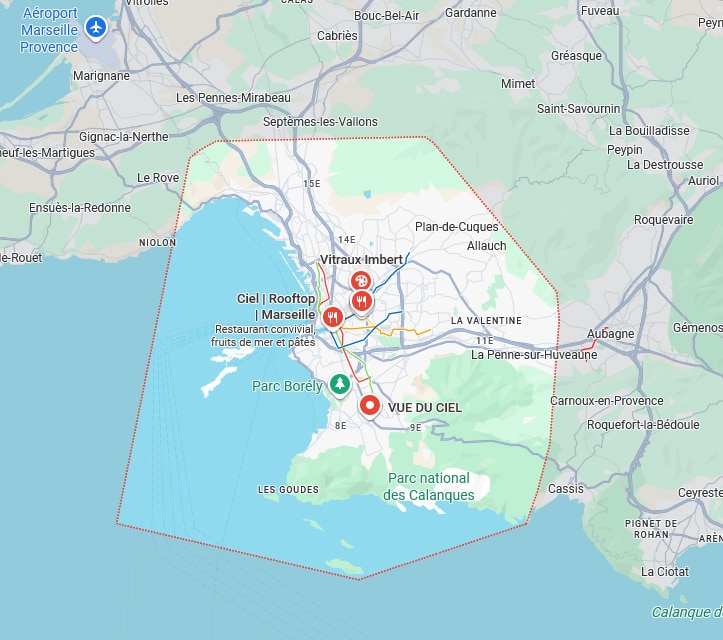
Task: Click the Restaurant convivial description text
Action: pyautogui.click(x=263, y=336)
